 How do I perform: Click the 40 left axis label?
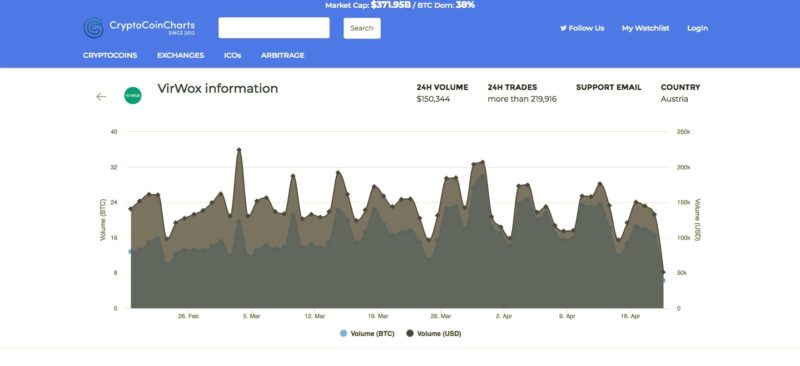(x=114, y=132)
